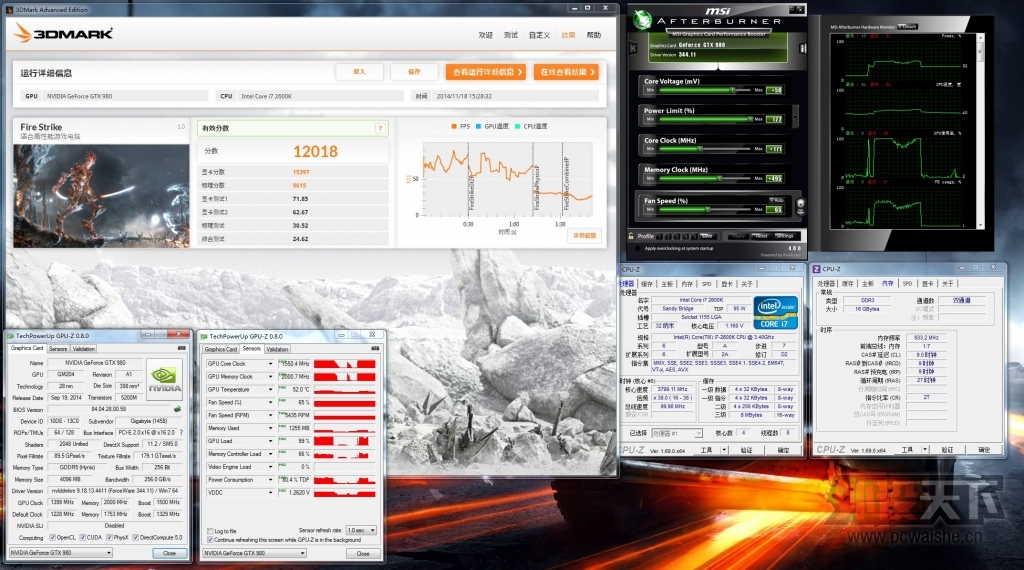Viewport: 1024px width, 570px height.
Task: Toggle the Fan Speed Auto button in Afterburner
Action: (776, 200)
